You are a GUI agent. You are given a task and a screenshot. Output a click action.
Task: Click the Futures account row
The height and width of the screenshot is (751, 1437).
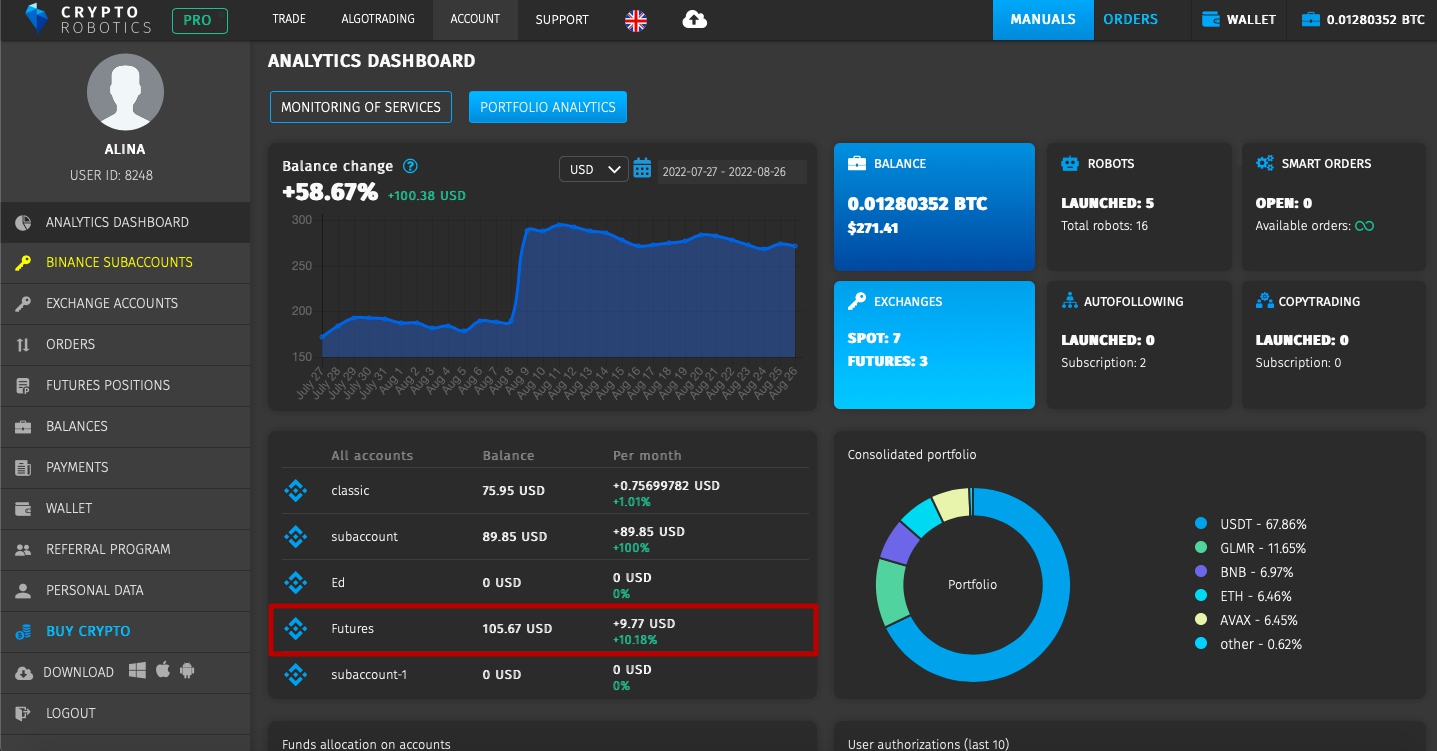pos(545,629)
